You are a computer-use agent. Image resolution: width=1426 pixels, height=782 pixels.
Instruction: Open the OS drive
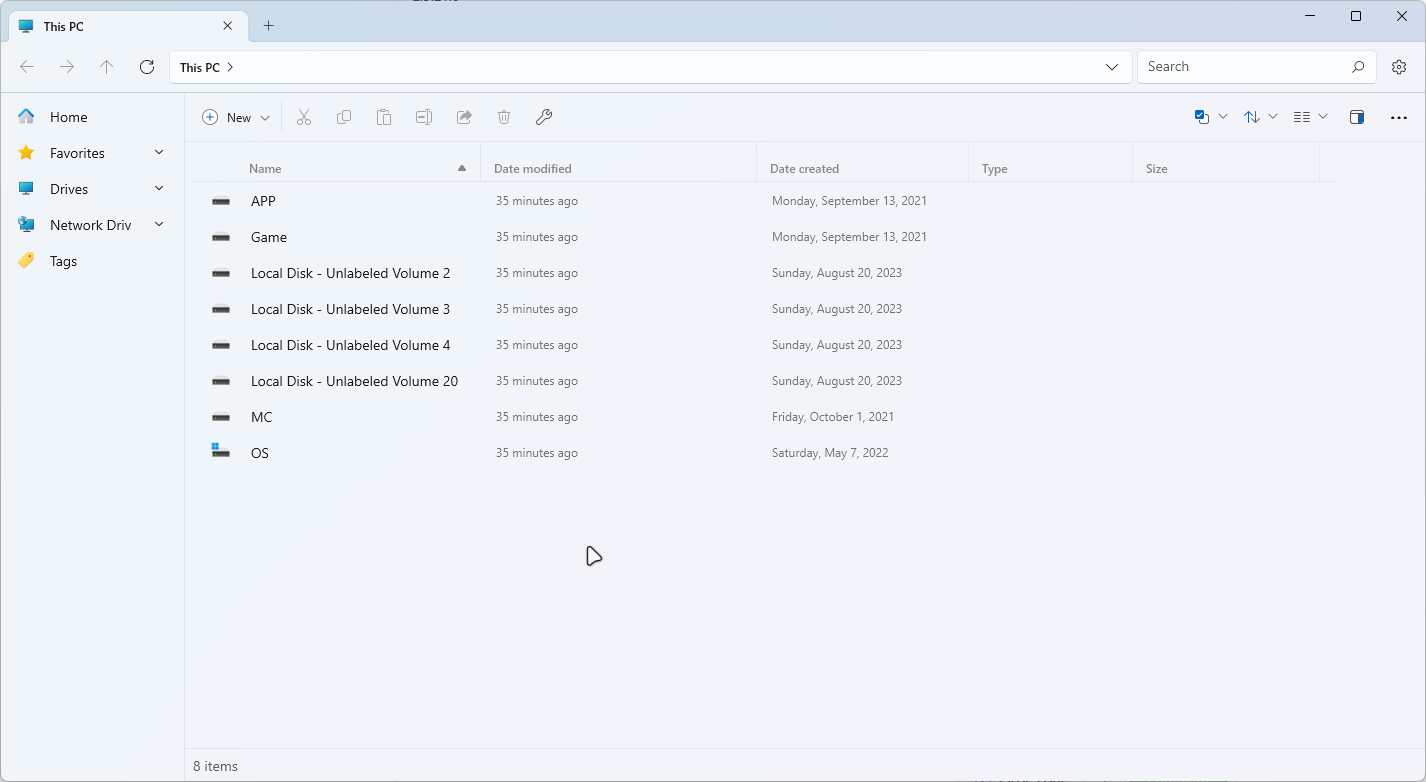pos(259,452)
